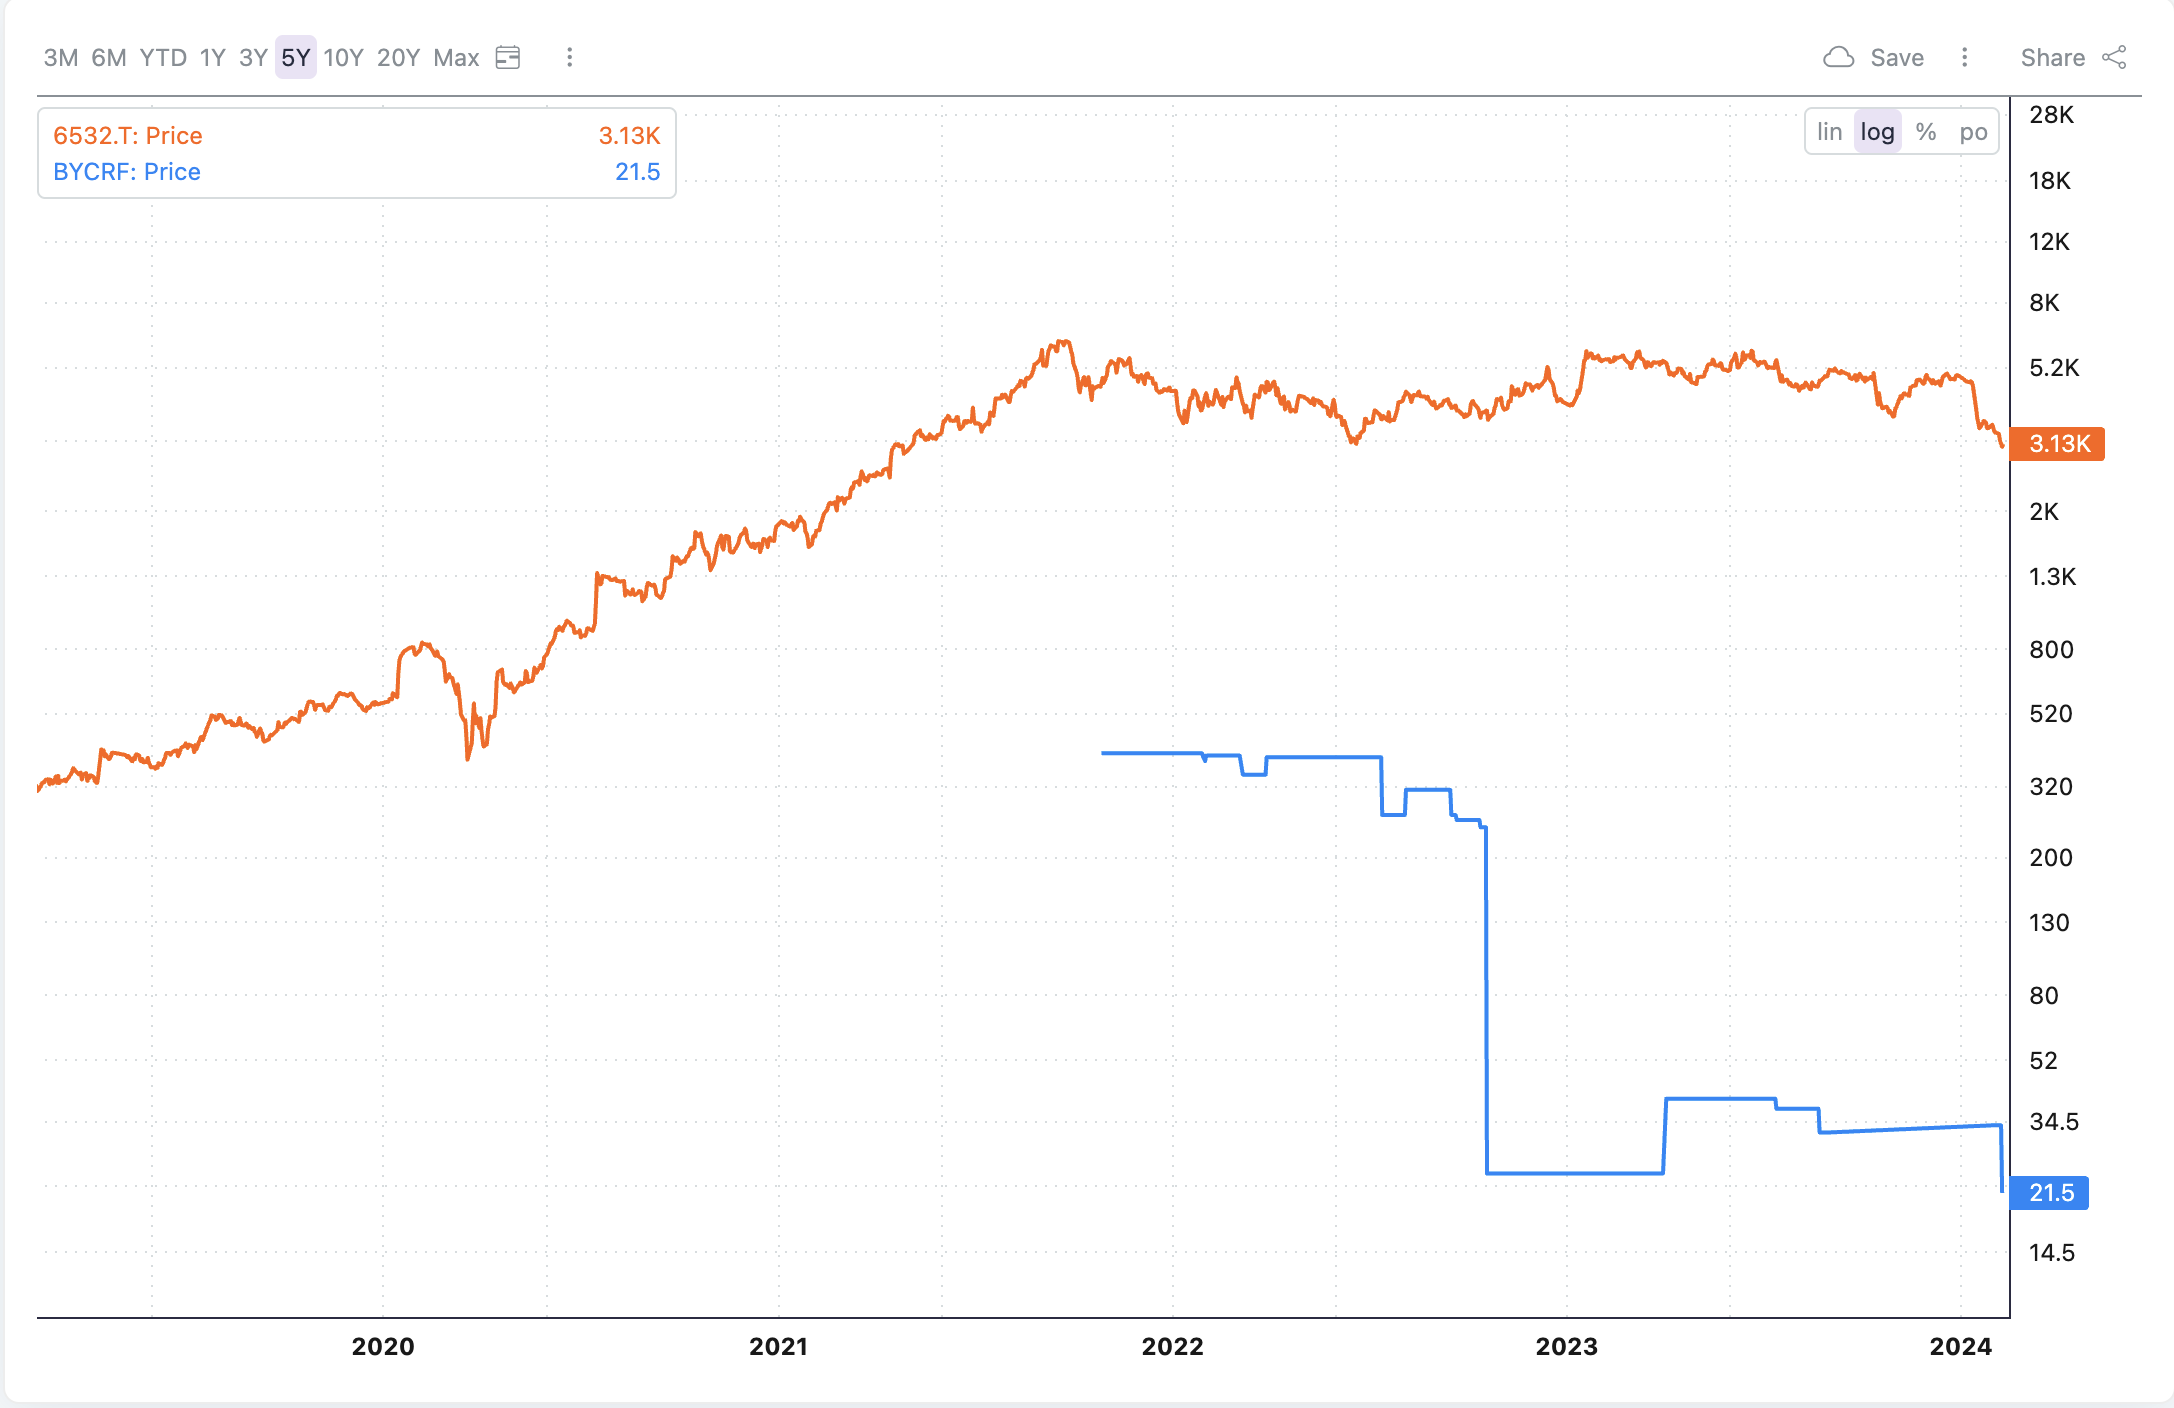
Task: Switch chart scale to linear
Action: point(1829,132)
